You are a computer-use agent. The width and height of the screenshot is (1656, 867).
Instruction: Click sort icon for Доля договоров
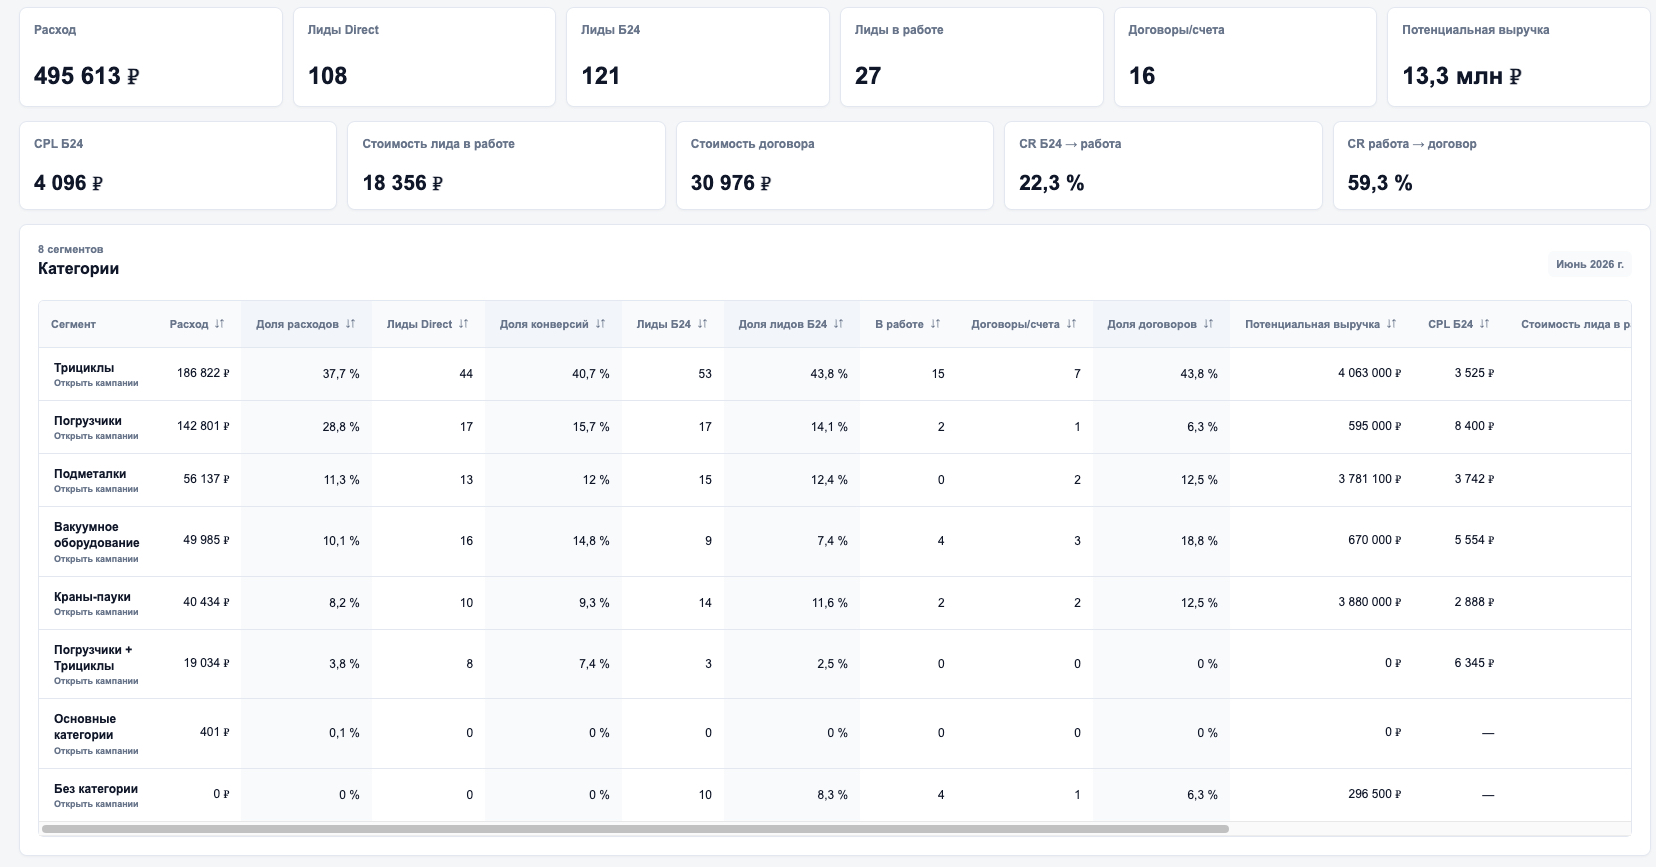(1208, 324)
